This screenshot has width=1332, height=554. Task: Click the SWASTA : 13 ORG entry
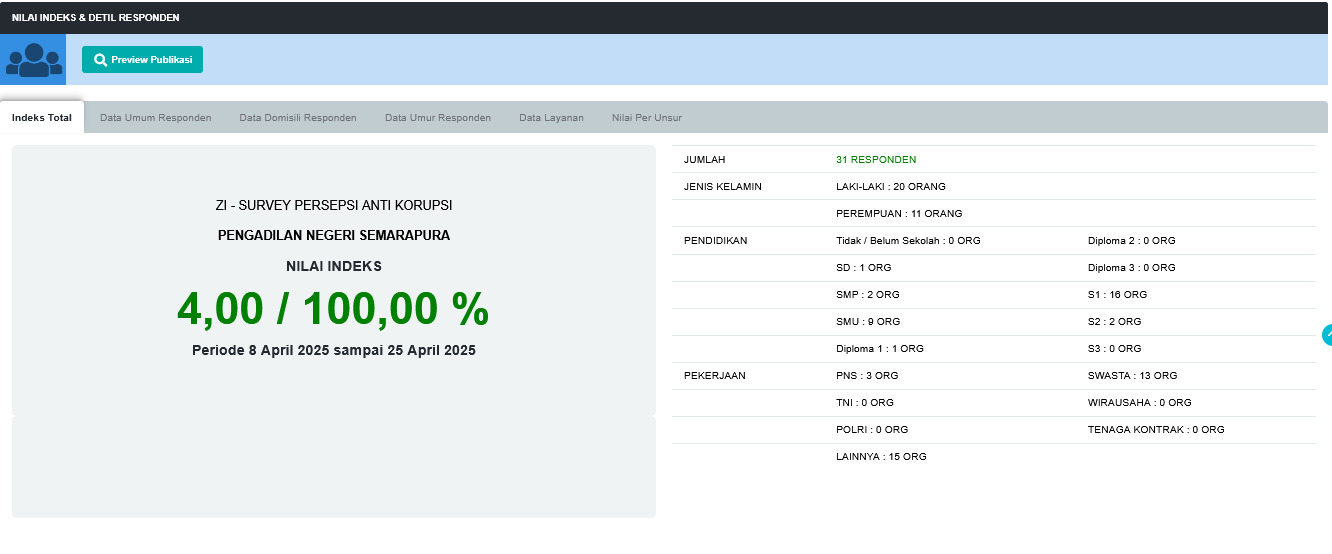[x=1133, y=376]
